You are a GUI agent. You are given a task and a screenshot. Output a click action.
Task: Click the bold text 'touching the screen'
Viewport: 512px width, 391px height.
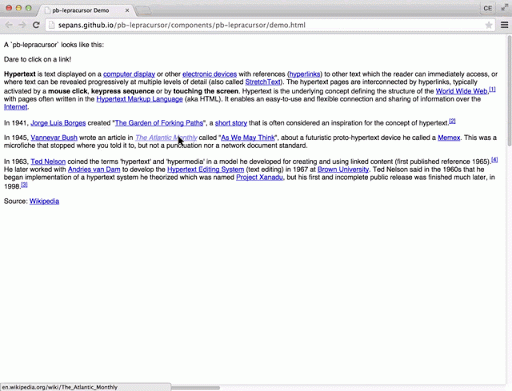coord(206,91)
